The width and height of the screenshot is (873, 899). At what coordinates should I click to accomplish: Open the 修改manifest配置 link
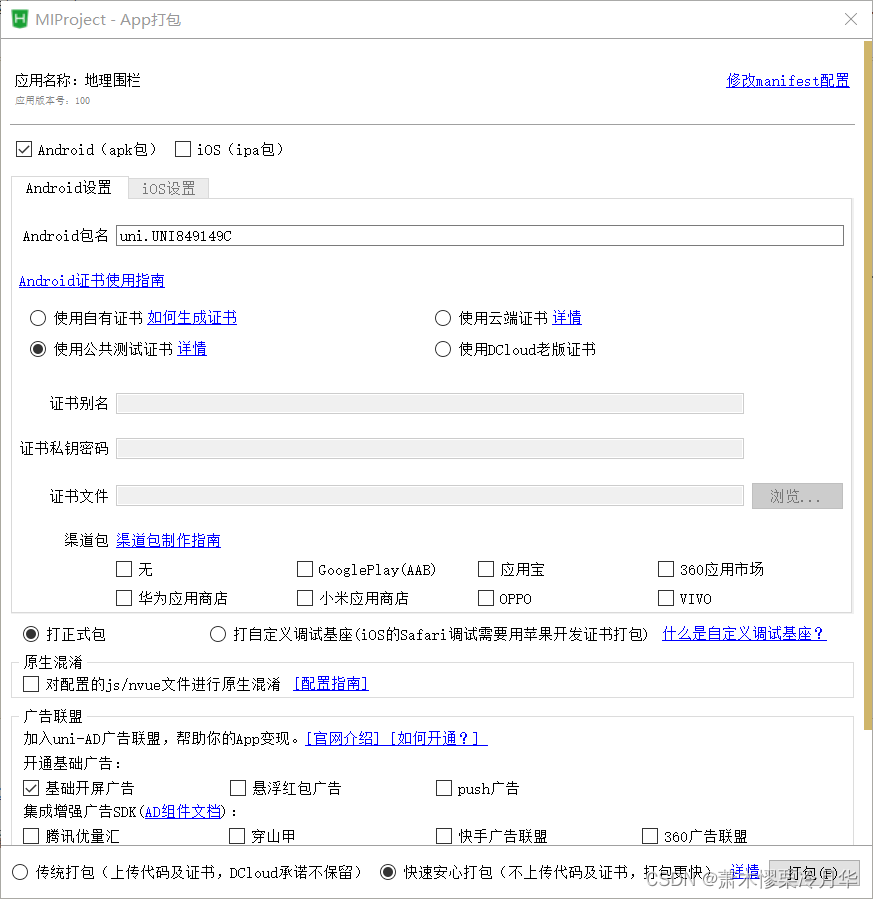point(788,80)
